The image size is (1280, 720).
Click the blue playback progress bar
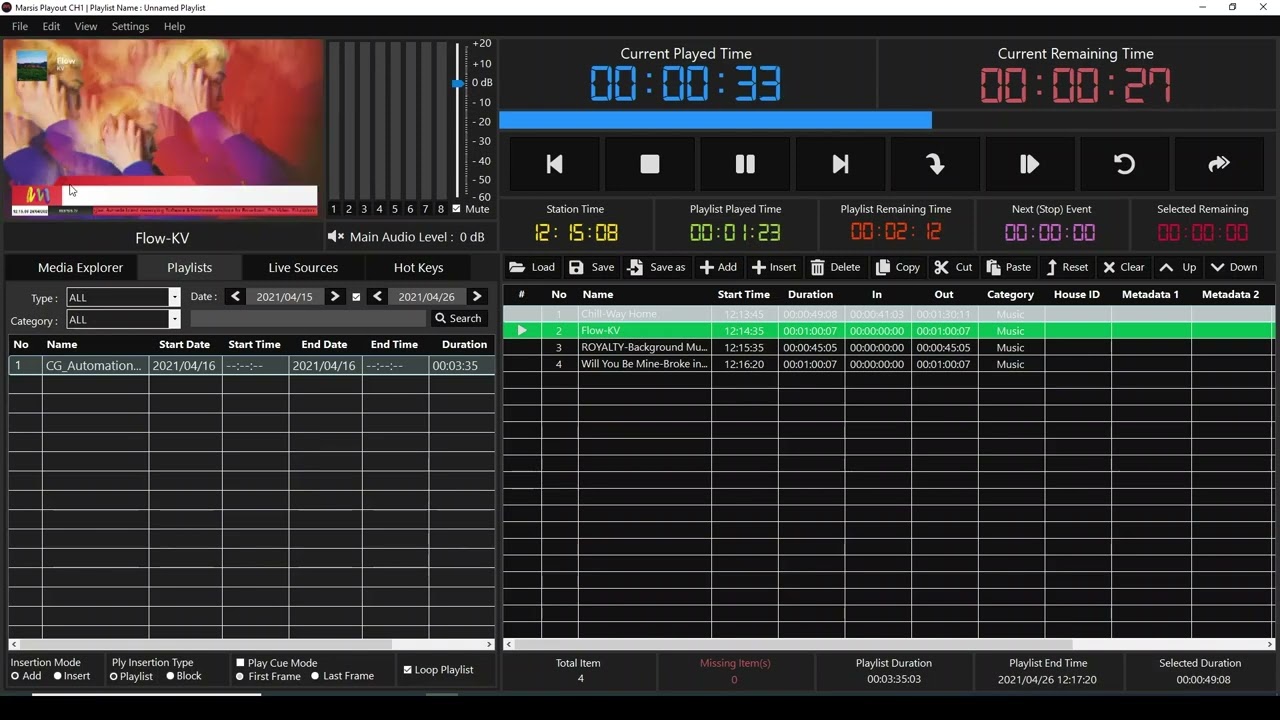(x=715, y=120)
